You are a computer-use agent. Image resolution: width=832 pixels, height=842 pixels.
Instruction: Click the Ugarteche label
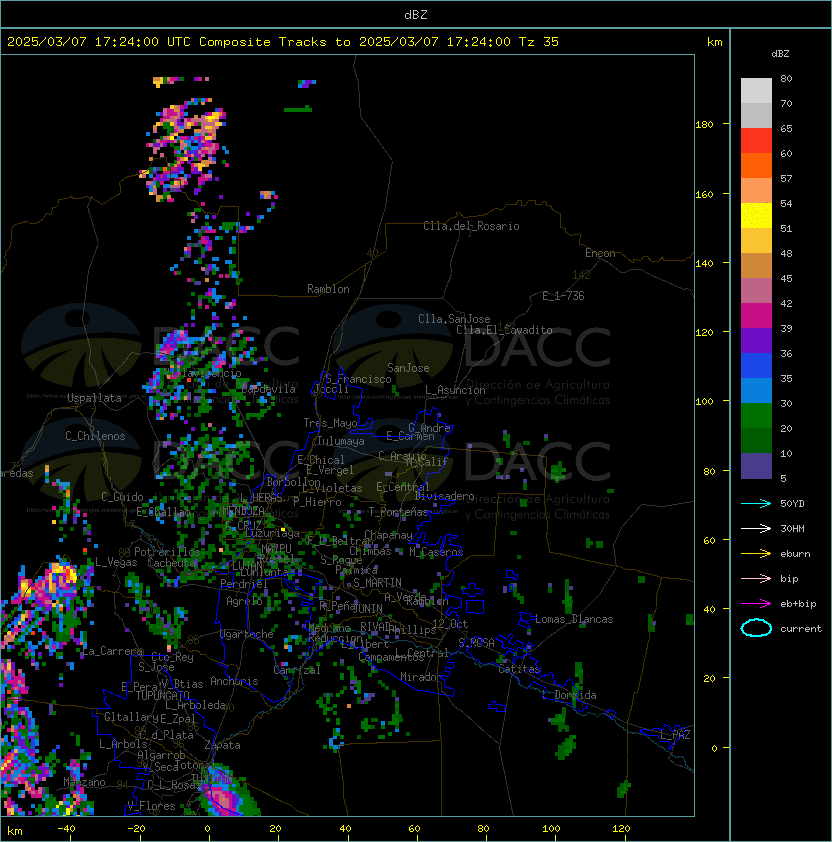click(x=247, y=634)
